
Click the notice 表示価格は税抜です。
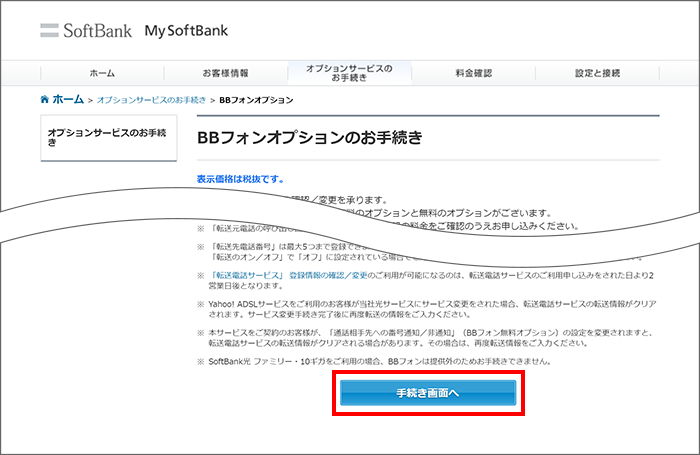click(x=240, y=179)
